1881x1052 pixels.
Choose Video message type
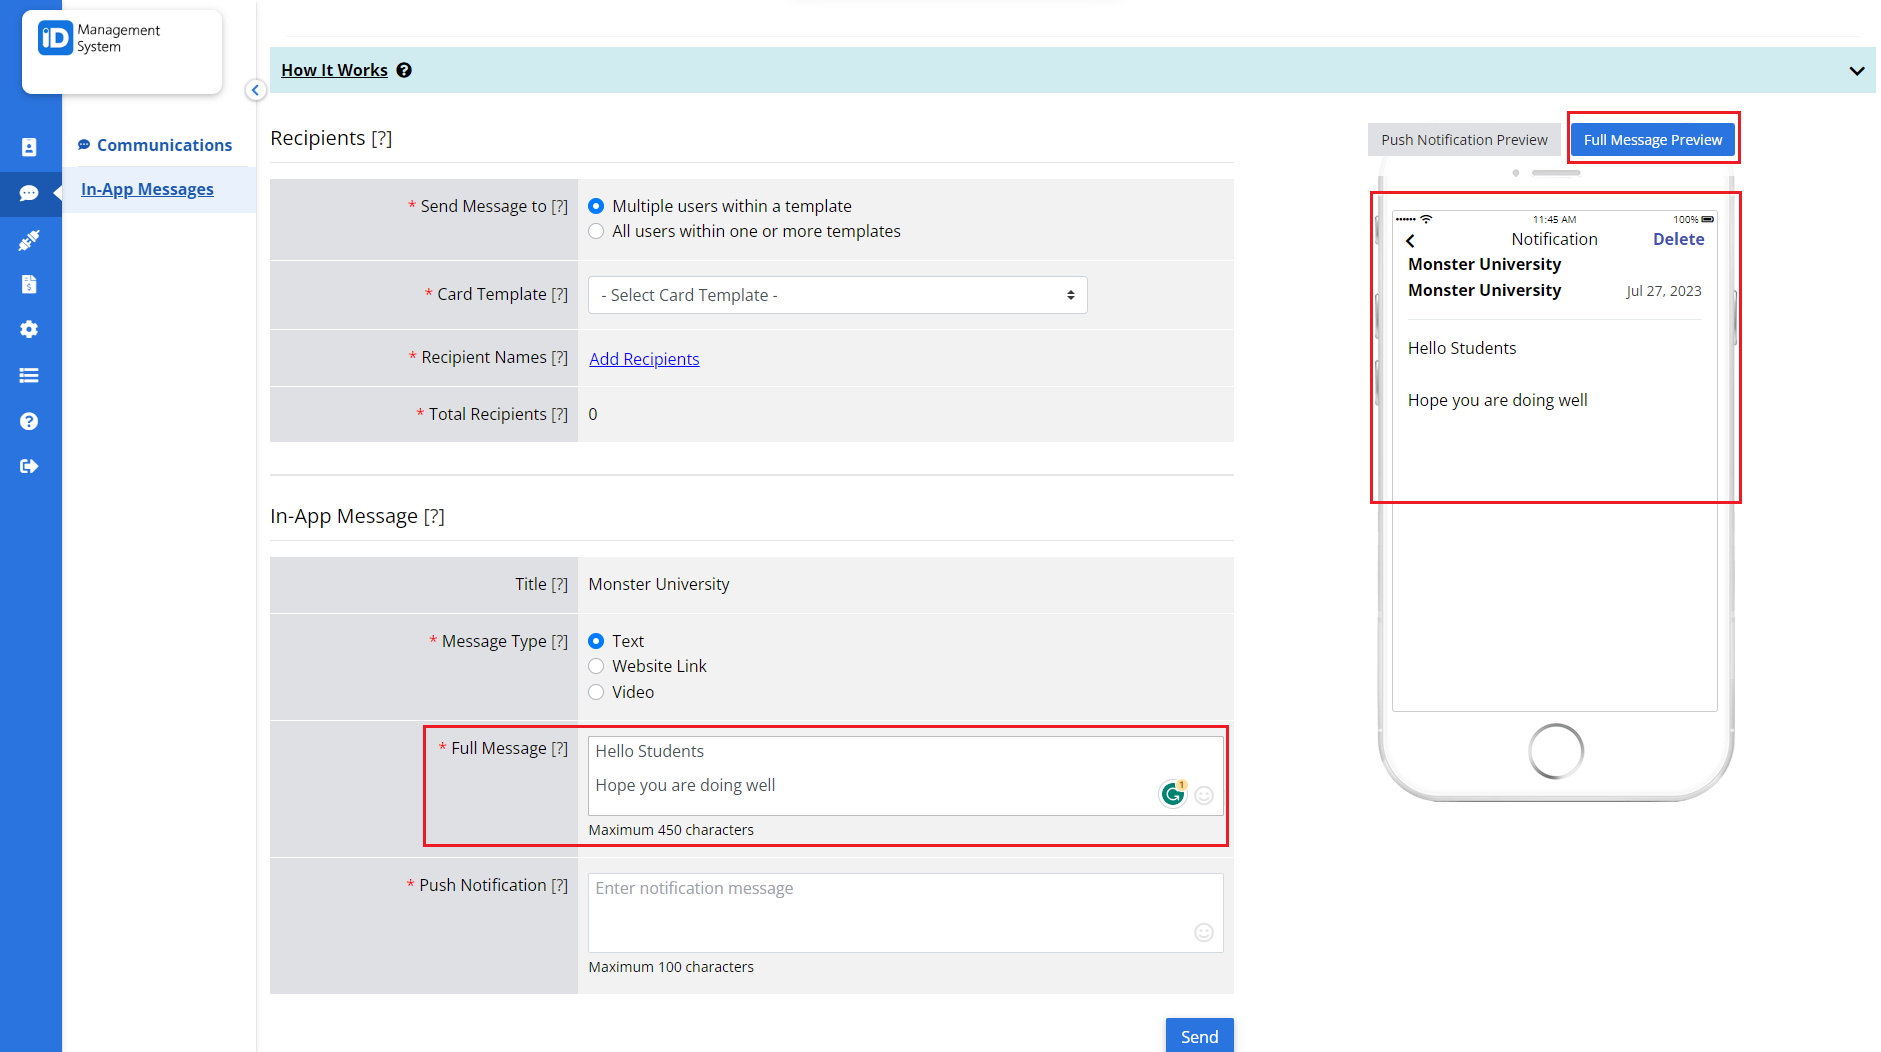click(596, 692)
